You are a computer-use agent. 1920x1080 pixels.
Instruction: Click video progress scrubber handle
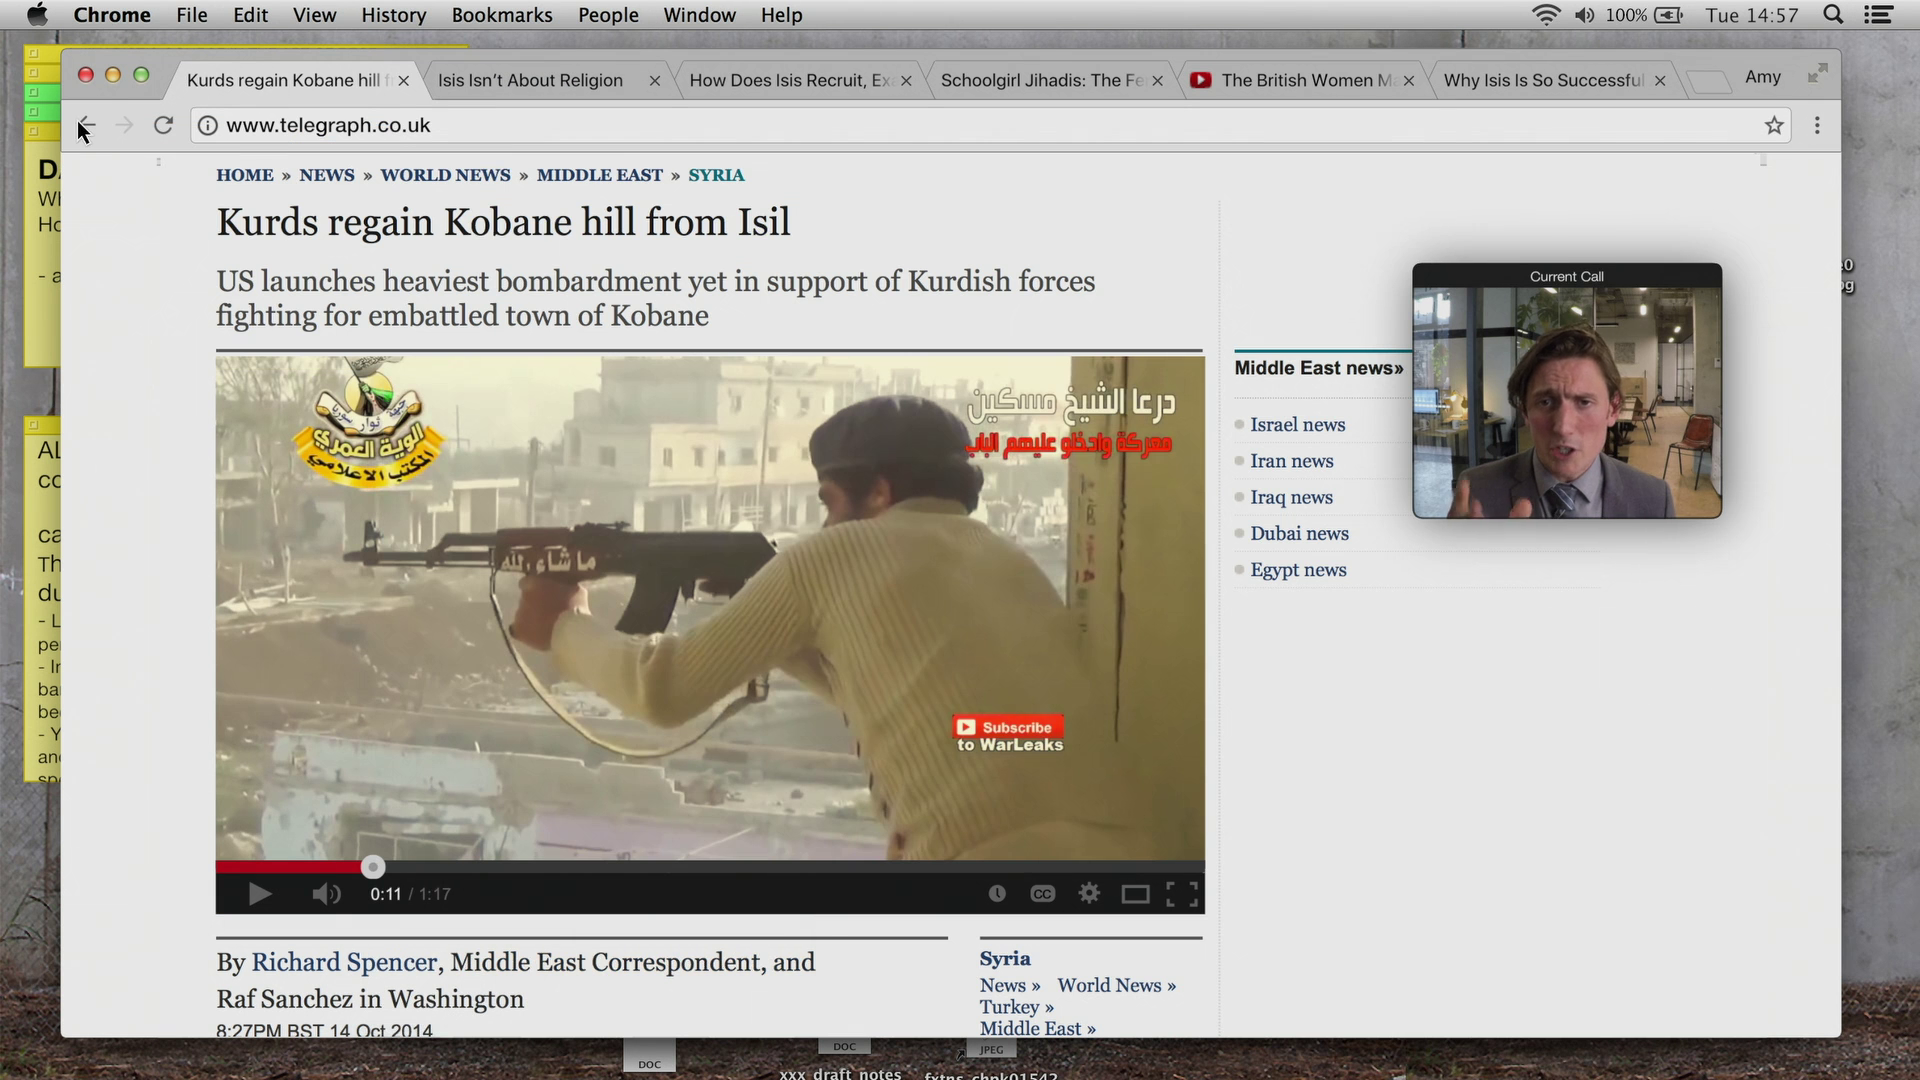pyautogui.click(x=373, y=867)
